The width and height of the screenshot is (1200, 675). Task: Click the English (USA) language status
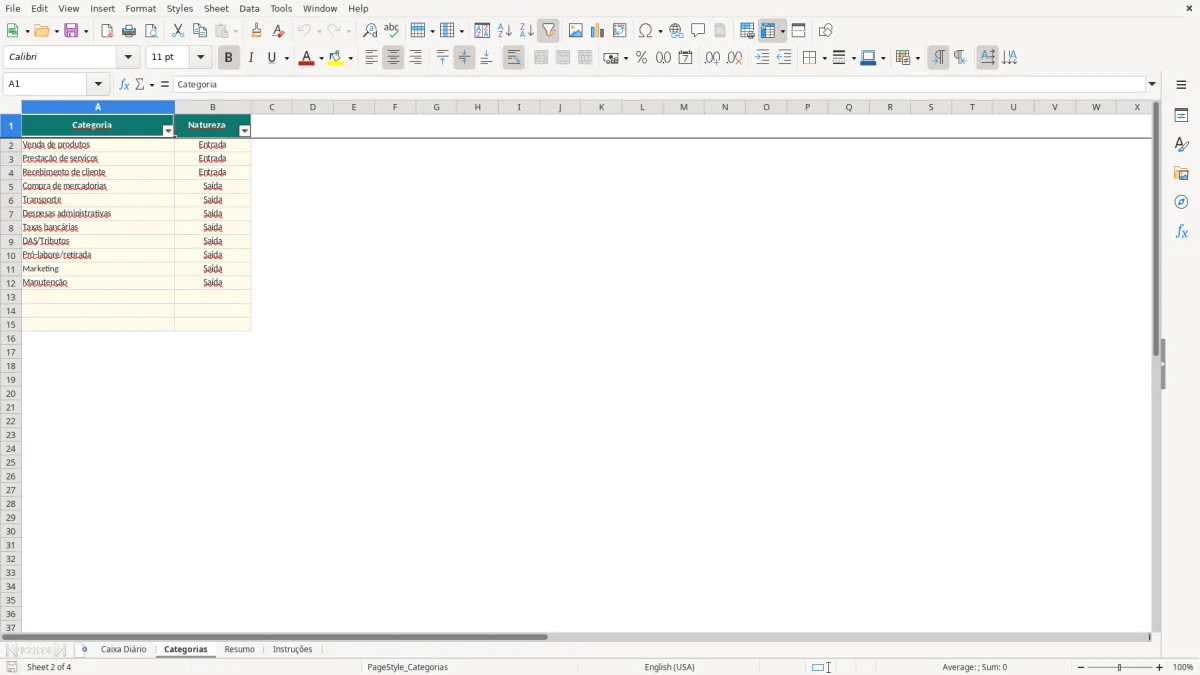click(669, 667)
